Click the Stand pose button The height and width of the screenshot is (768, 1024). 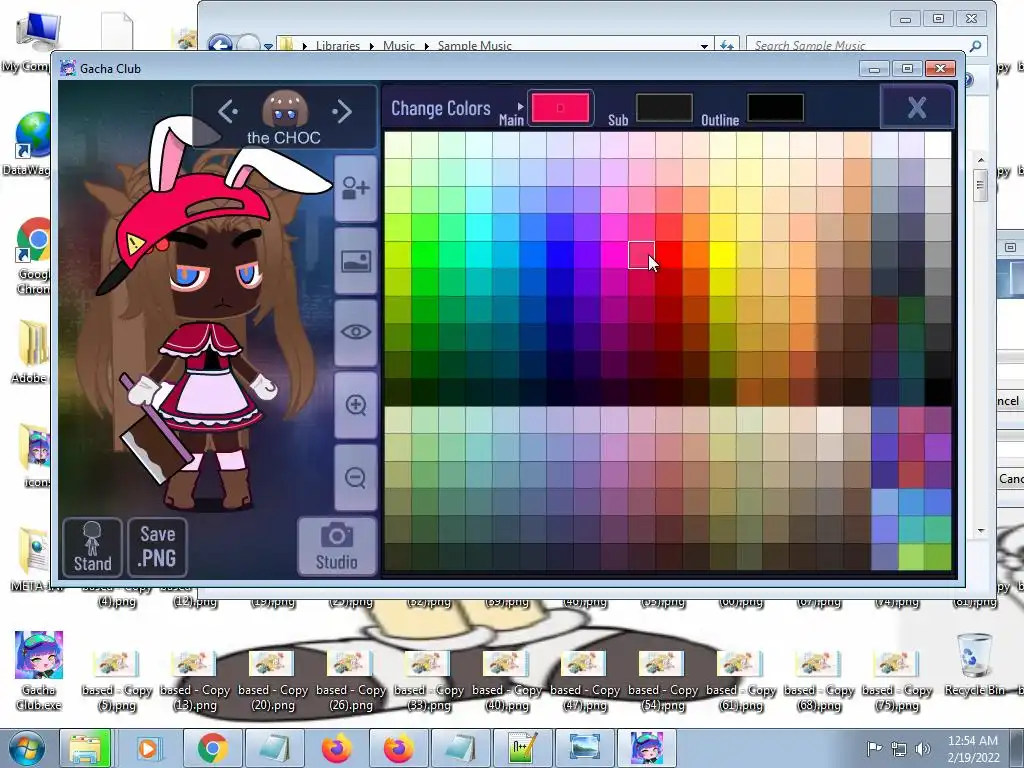tap(93, 547)
